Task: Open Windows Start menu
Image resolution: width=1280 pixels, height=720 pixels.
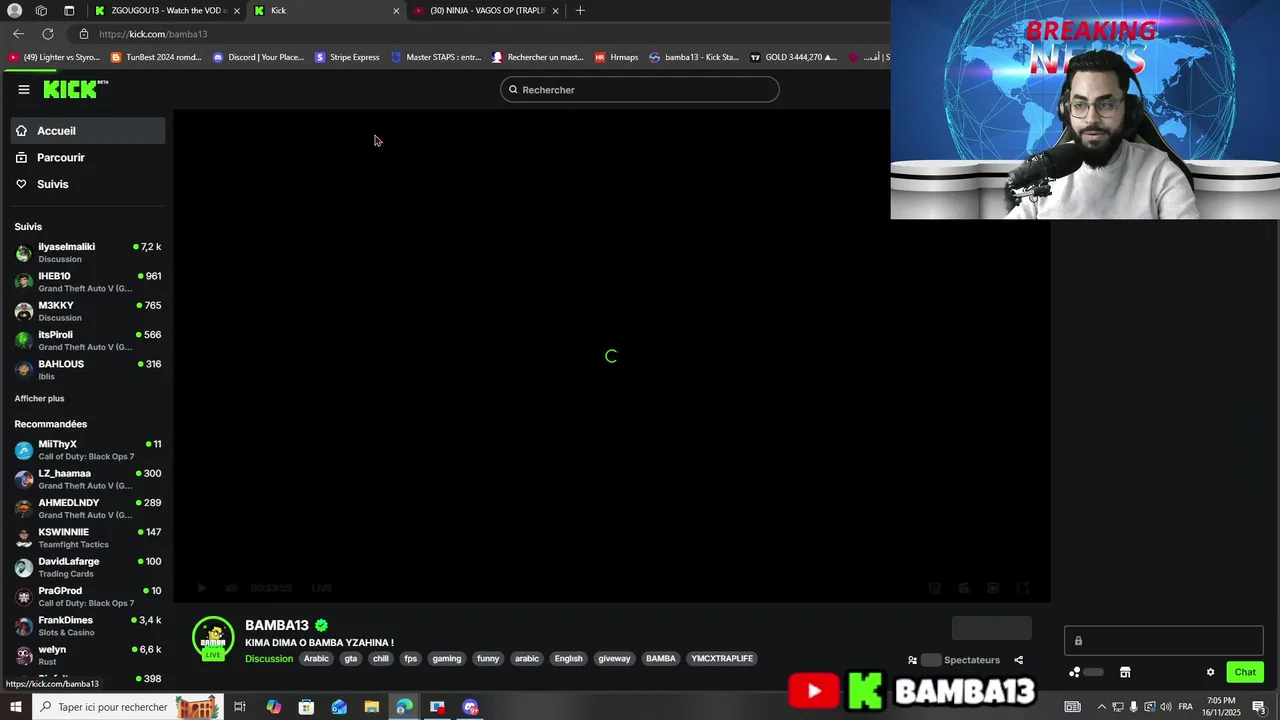Action: [x=15, y=707]
